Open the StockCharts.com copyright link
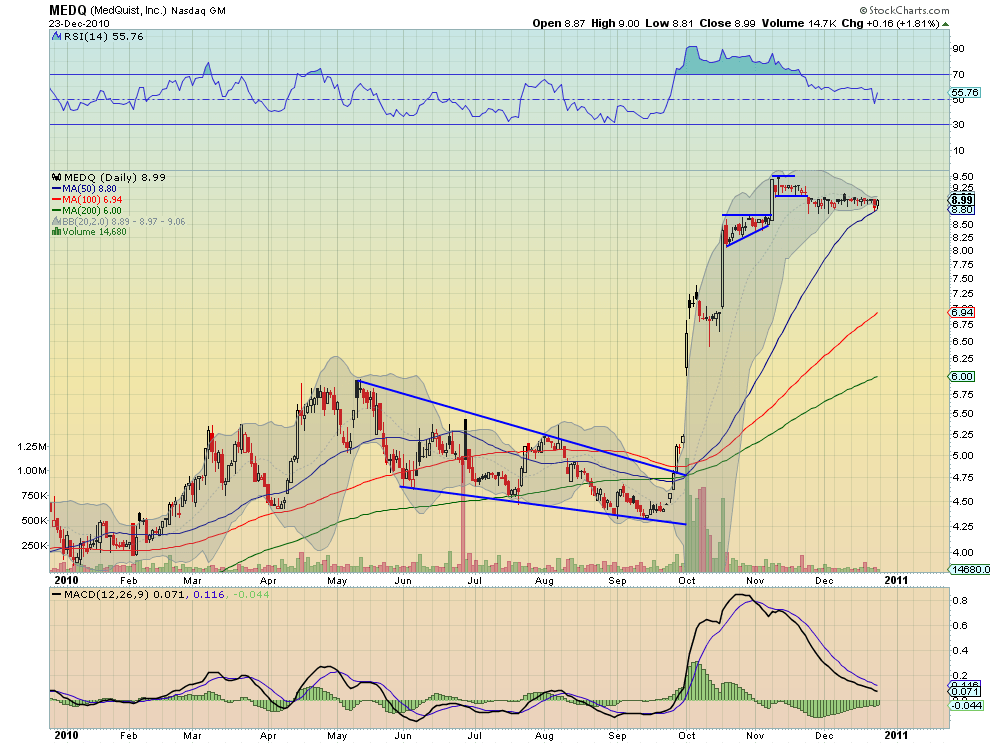990x744 pixels. 904,10
